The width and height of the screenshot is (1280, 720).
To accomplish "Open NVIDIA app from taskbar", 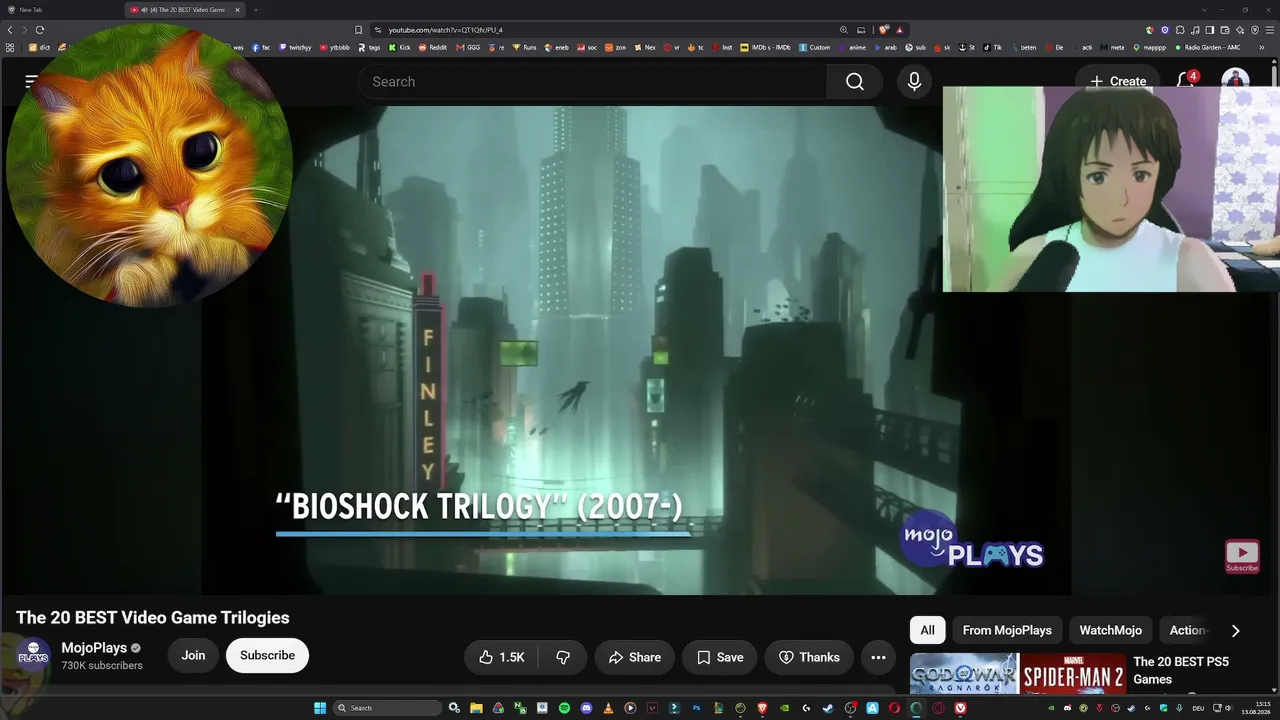I will [784, 708].
